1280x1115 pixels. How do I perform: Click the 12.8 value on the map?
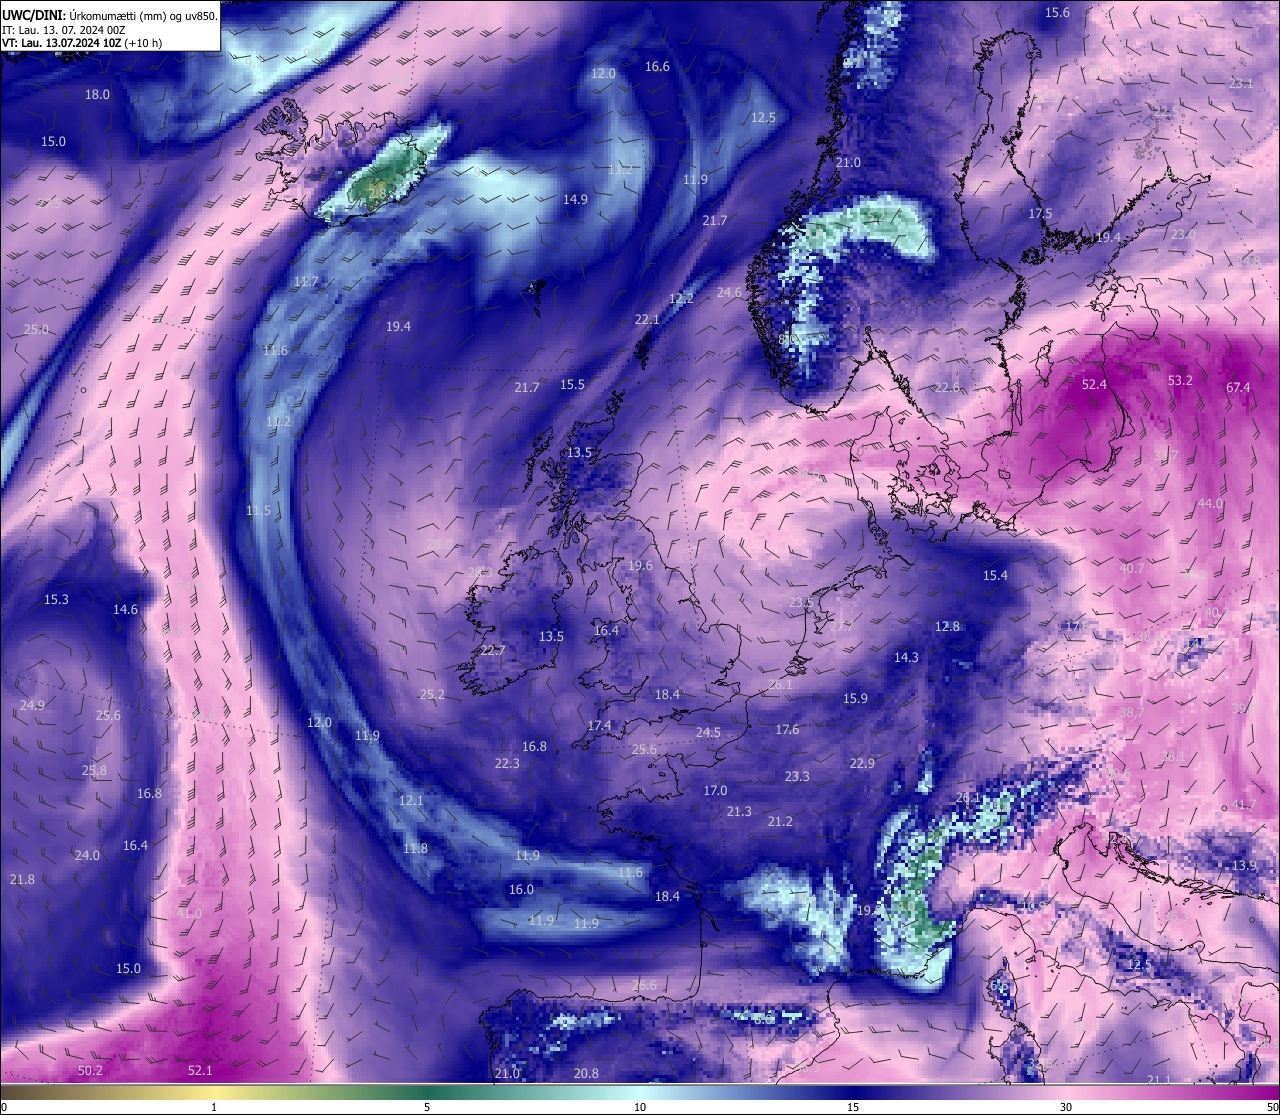coord(947,626)
